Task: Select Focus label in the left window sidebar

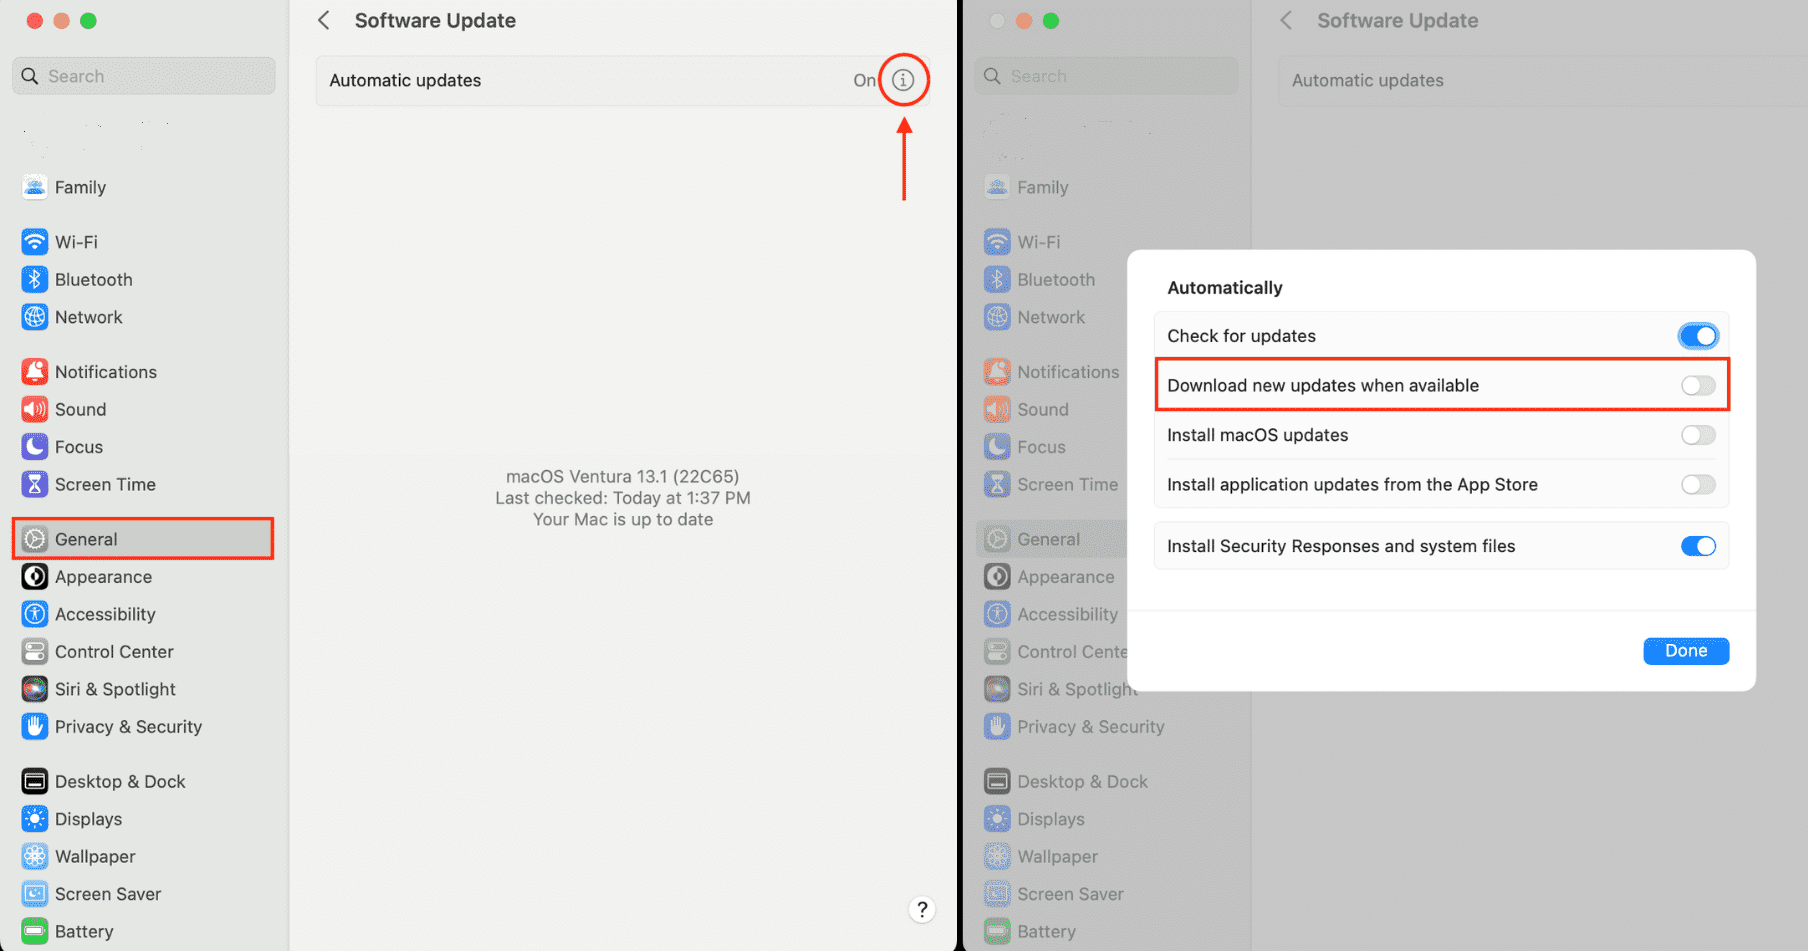Action: (79, 447)
